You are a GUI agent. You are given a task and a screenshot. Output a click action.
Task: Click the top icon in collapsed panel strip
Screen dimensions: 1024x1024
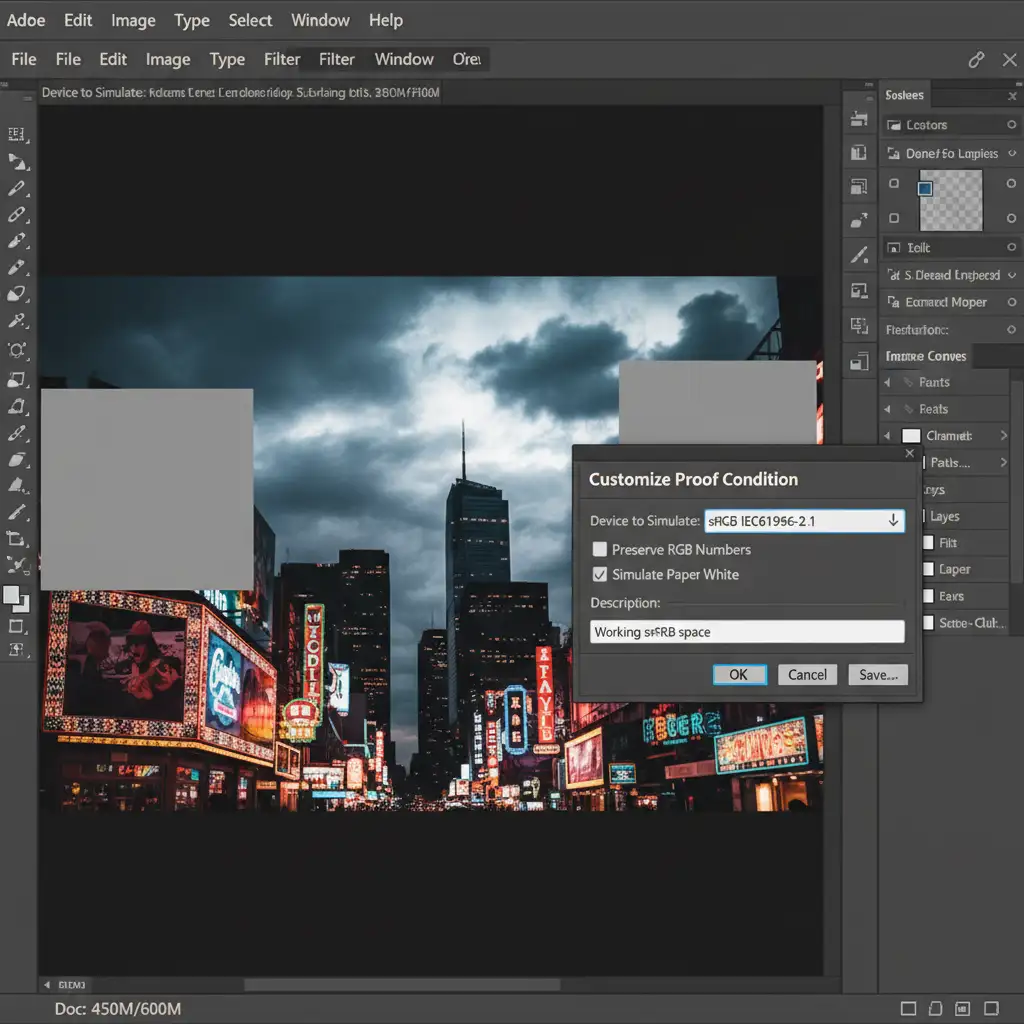(x=858, y=119)
